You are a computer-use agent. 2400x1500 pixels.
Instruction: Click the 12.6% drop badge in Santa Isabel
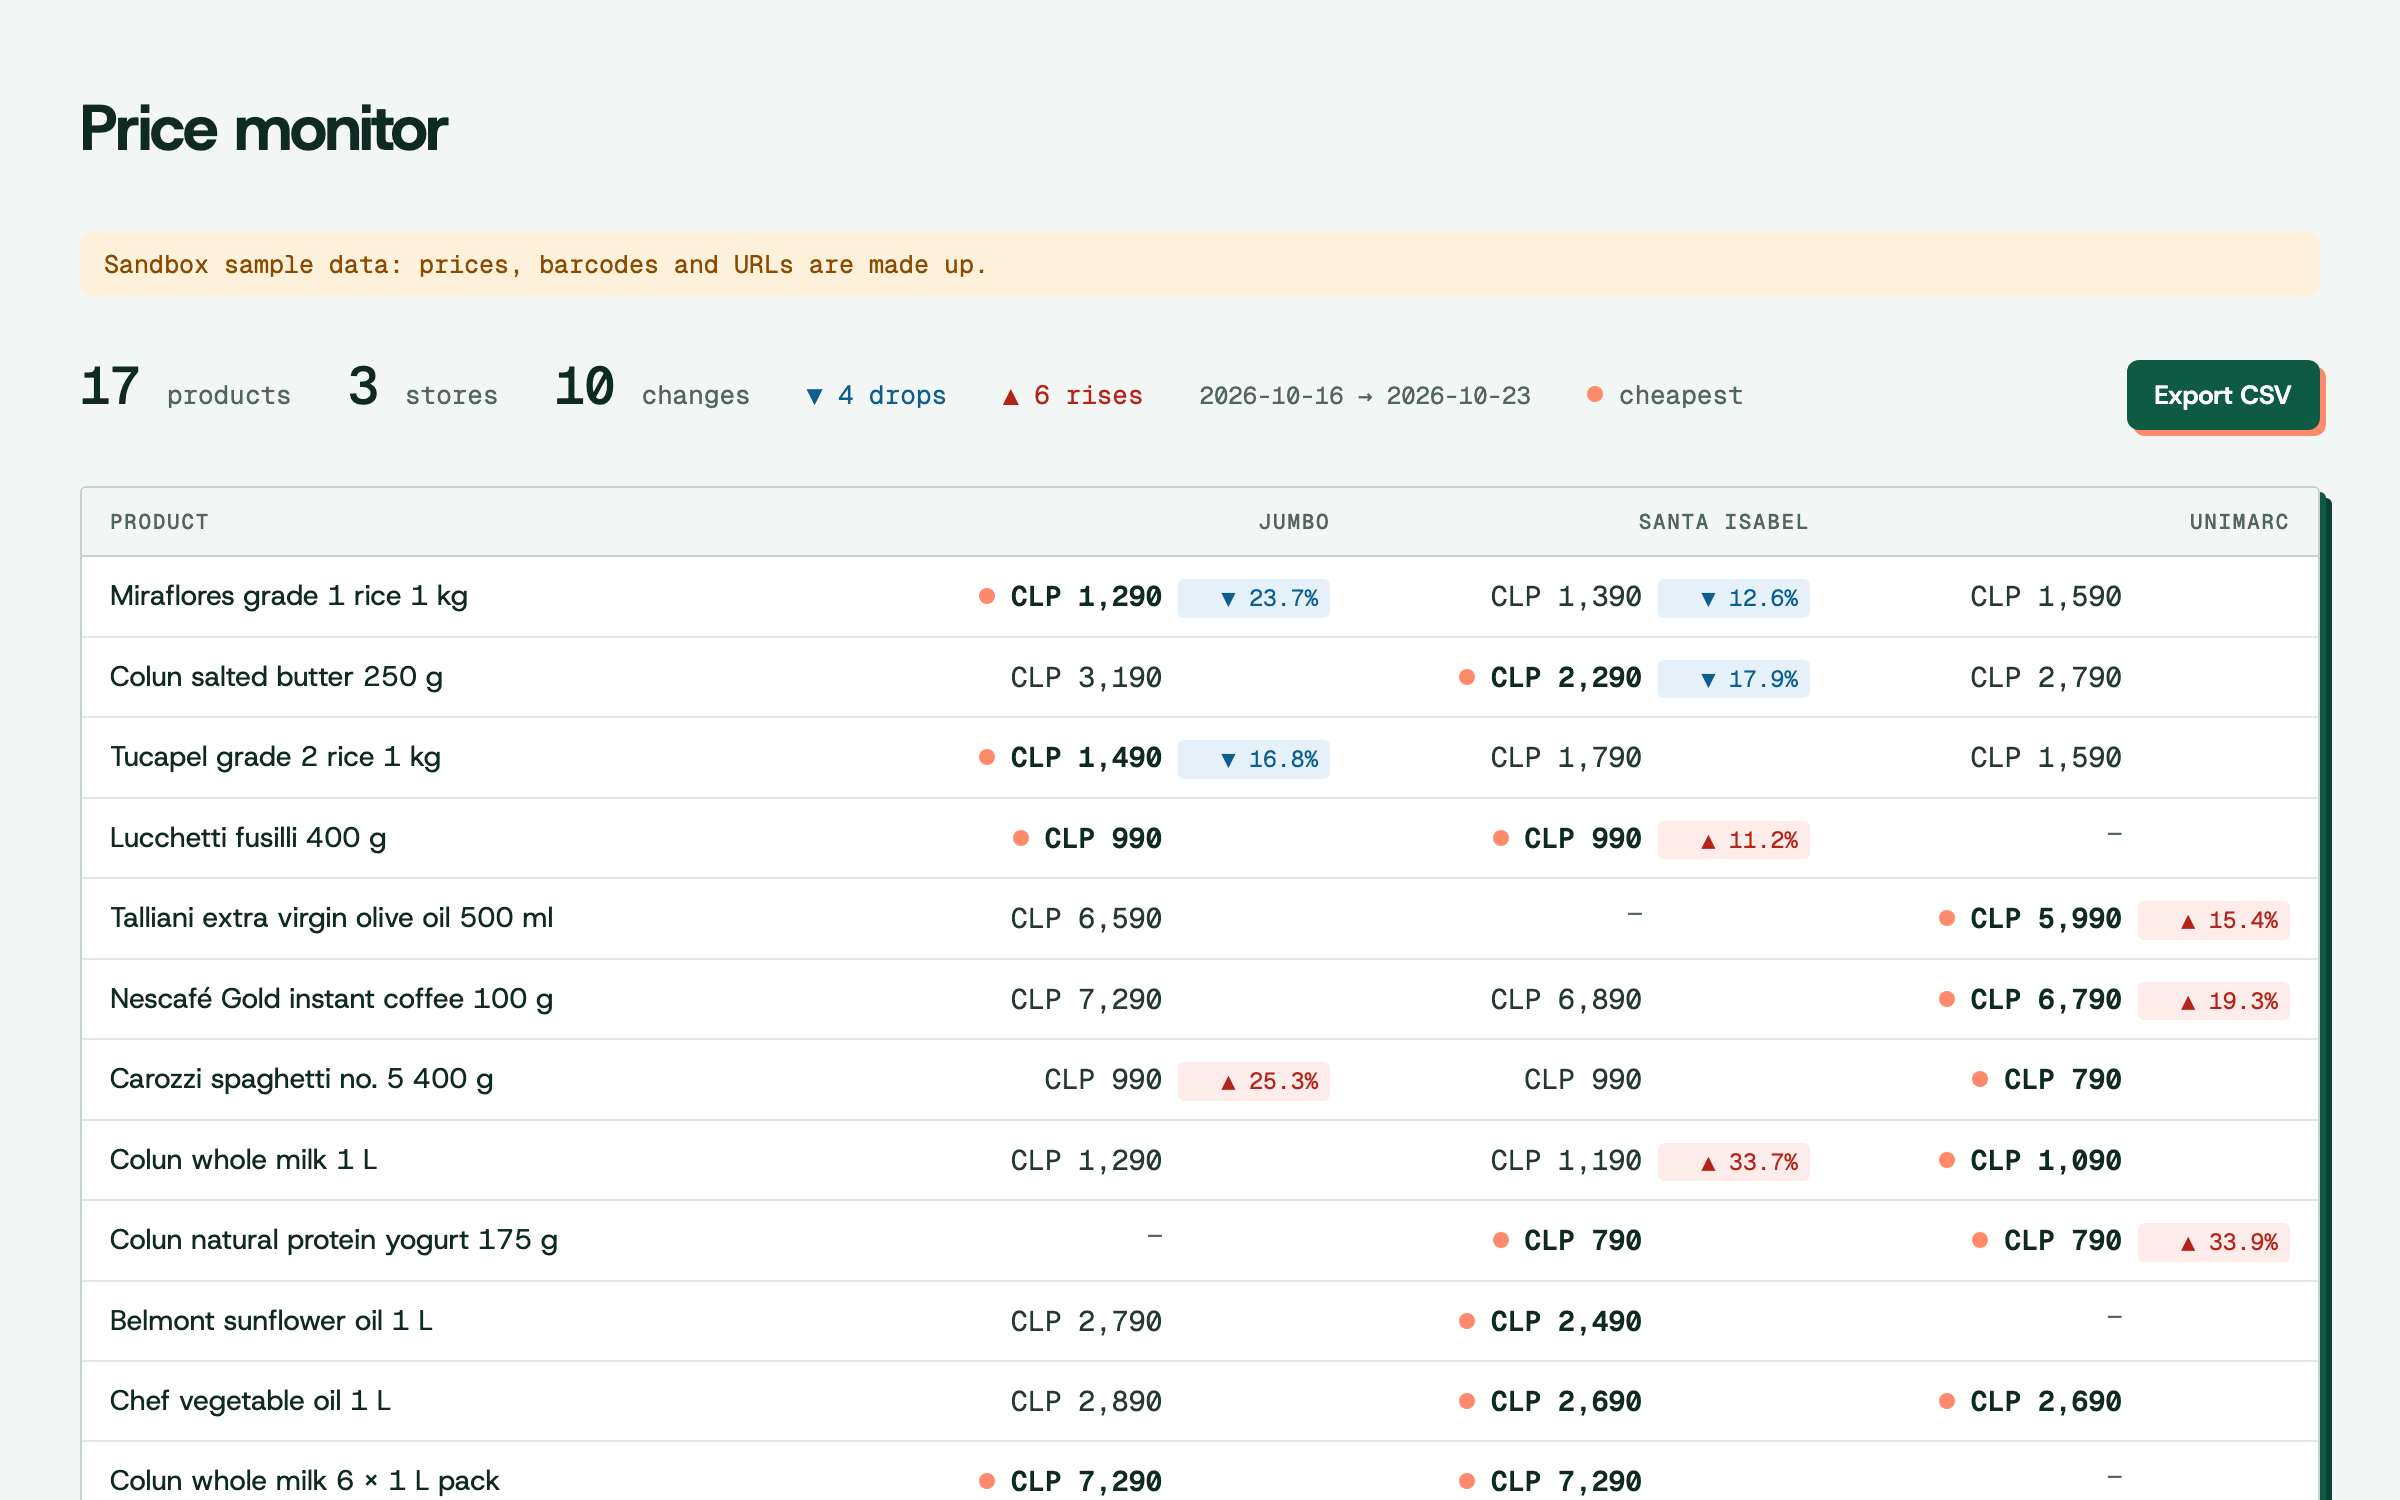point(1734,598)
